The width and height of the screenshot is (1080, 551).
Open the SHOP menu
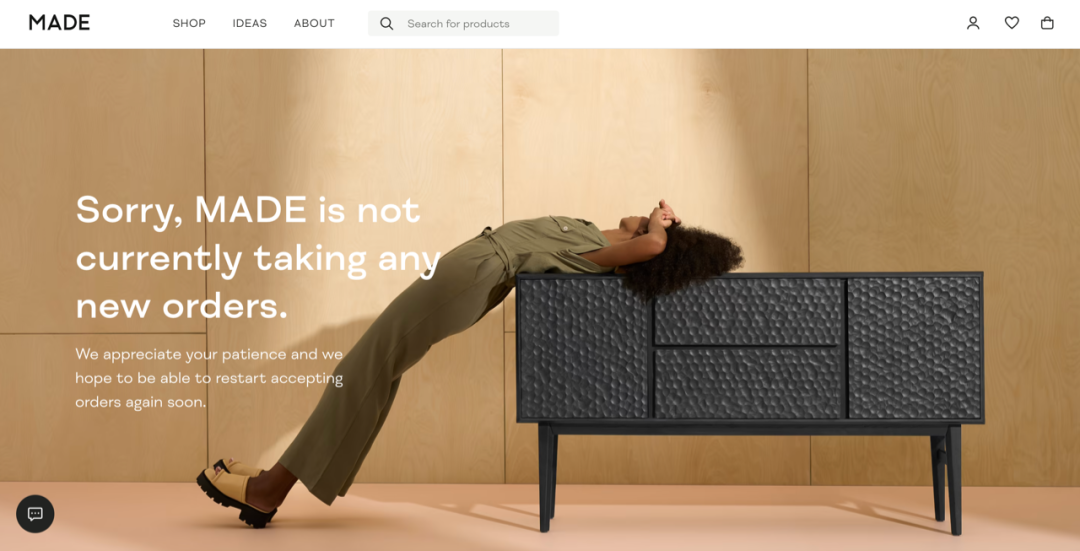click(x=189, y=23)
